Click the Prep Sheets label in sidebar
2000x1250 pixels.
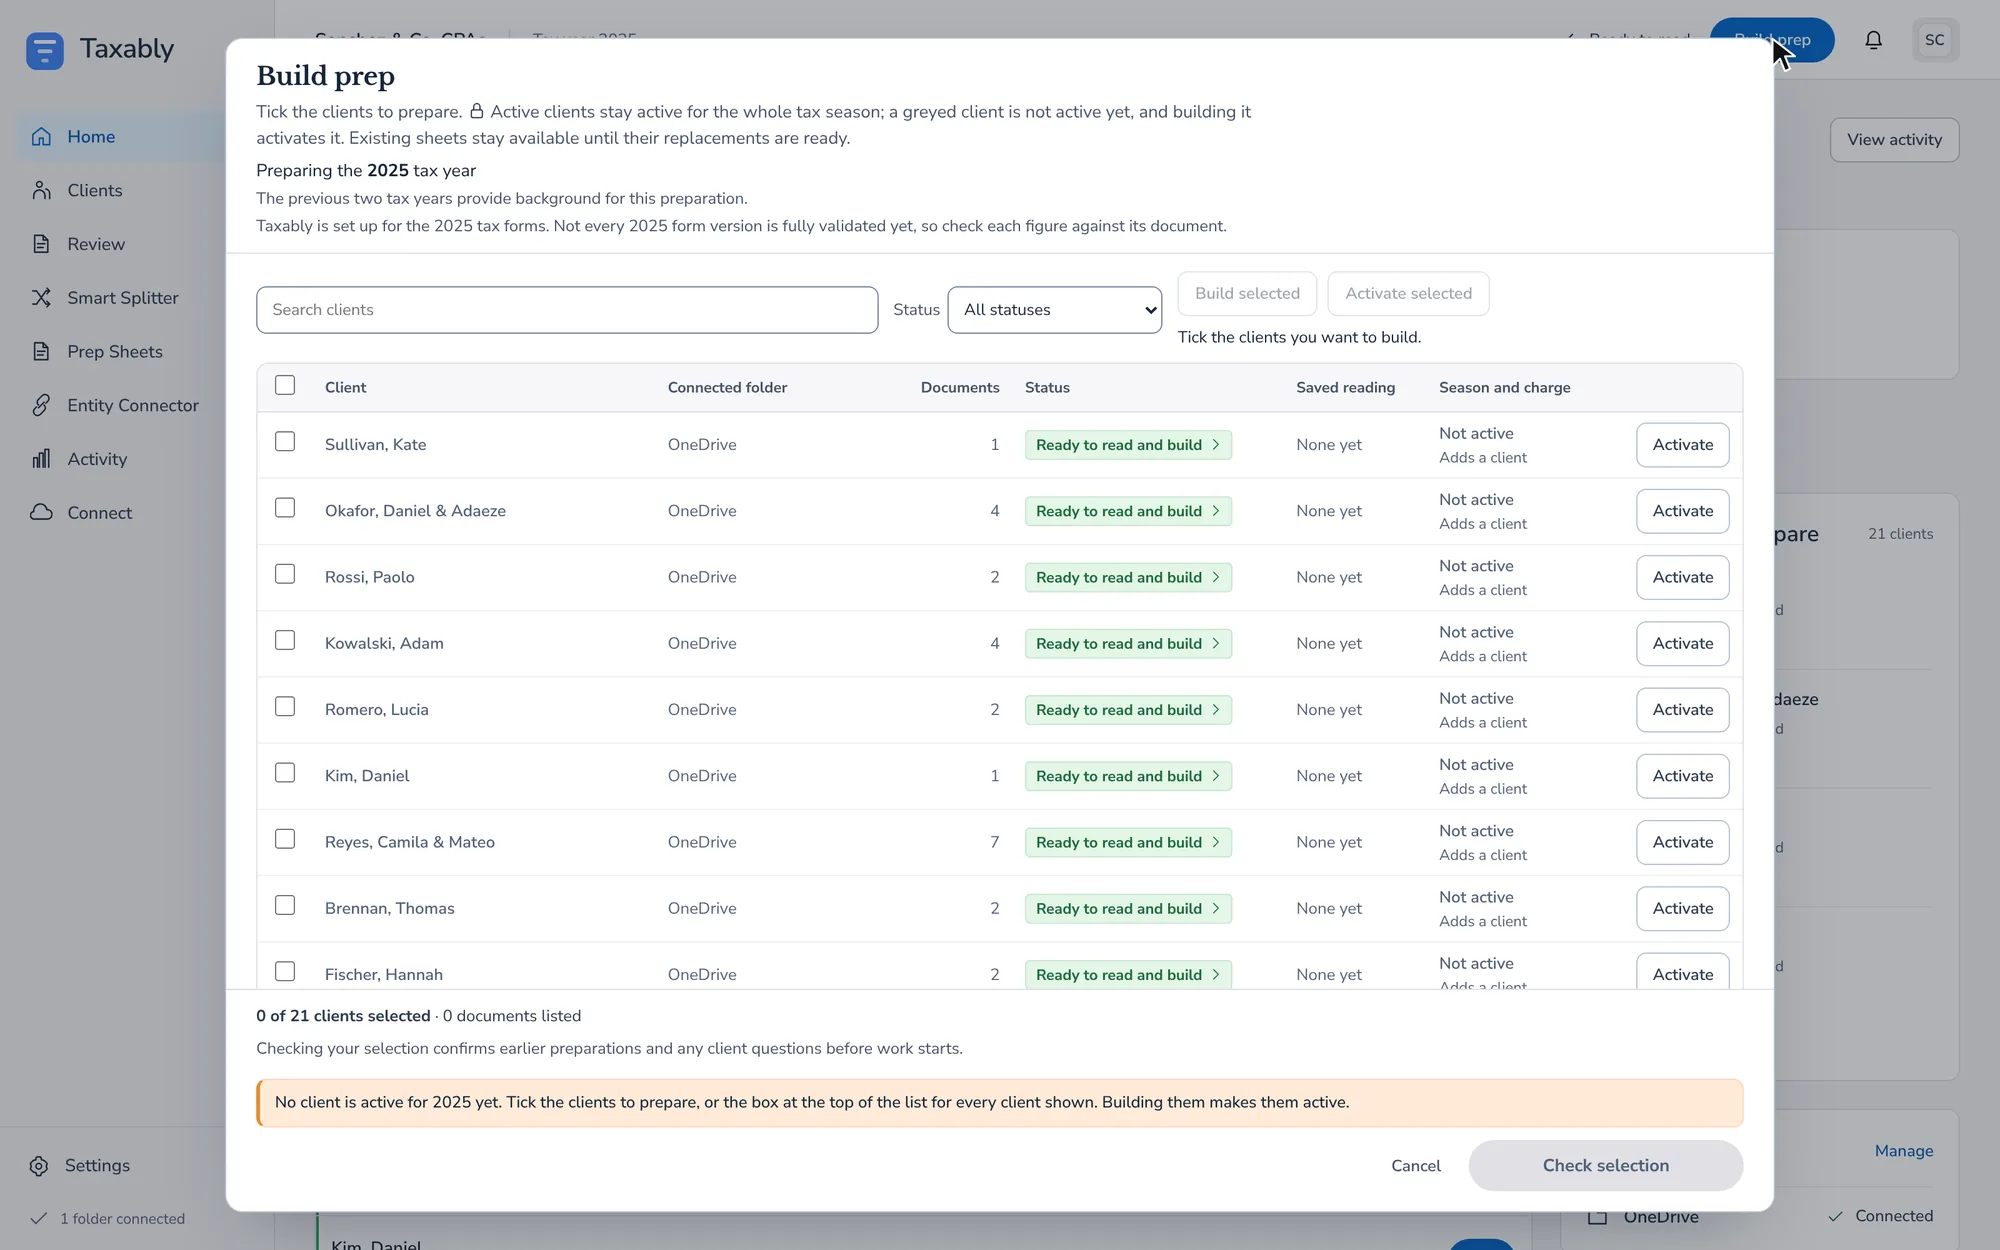[x=115, y=352]
